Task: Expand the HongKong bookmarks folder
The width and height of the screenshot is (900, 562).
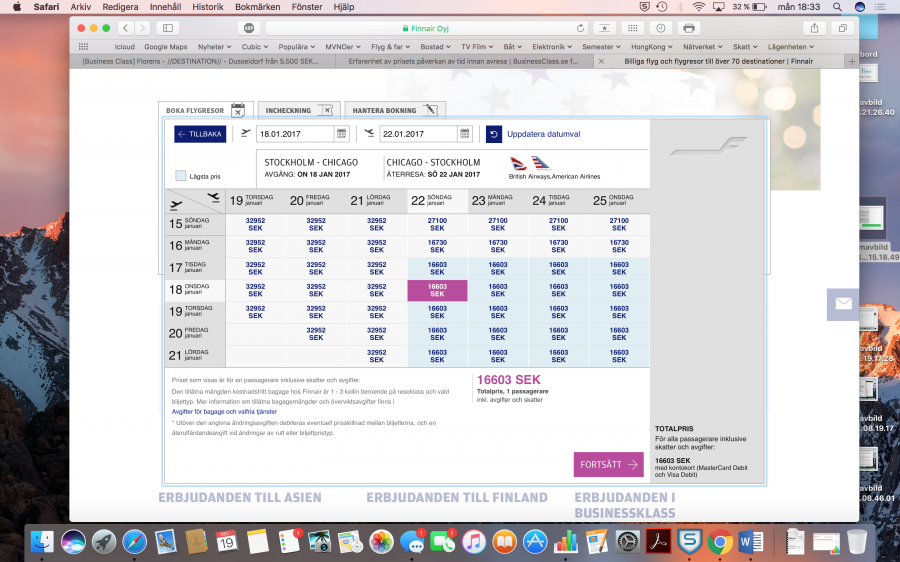Action: (x=649, y=46)
